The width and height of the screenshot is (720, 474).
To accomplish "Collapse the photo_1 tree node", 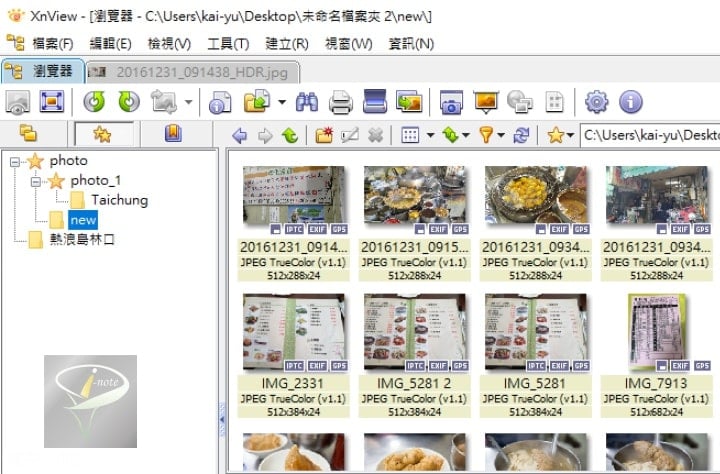I will (x=36, y=182).
